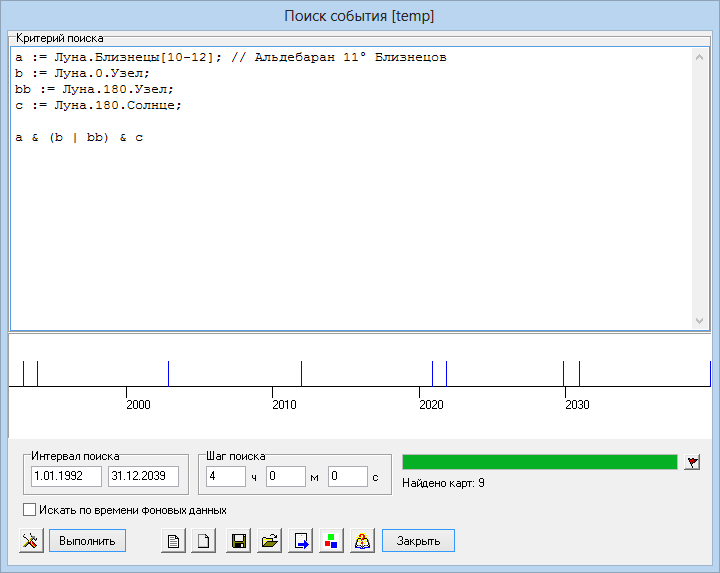
Task: Click the step seconds field
Action: coord(347,476)
